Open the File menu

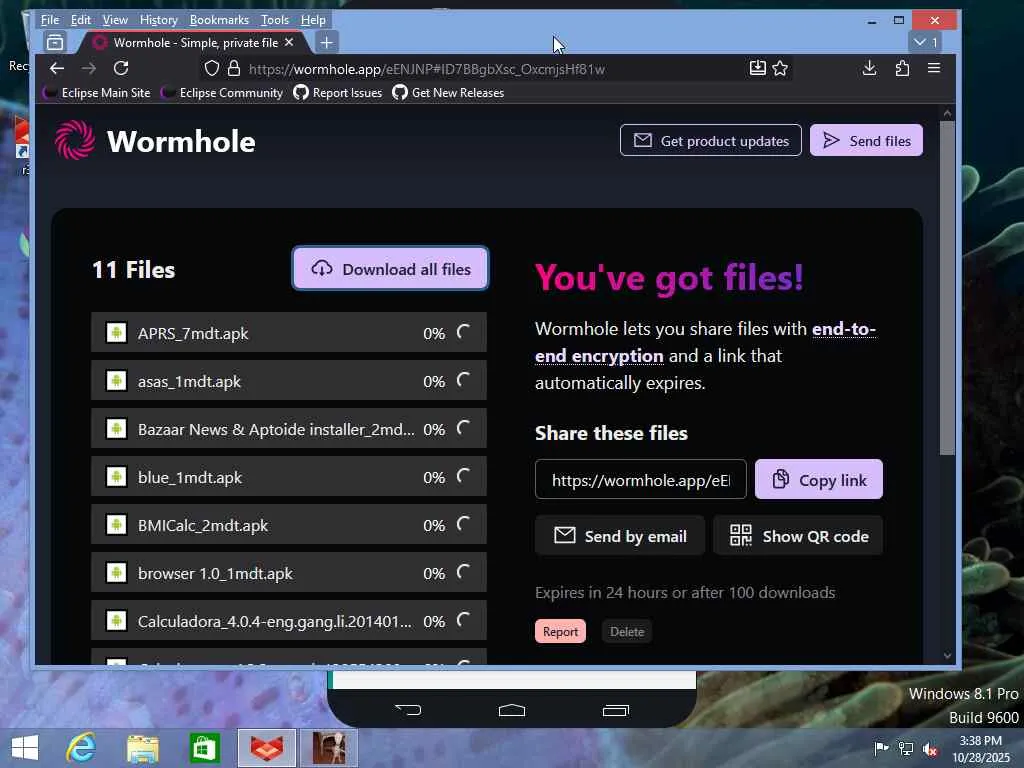coord(50,20)
